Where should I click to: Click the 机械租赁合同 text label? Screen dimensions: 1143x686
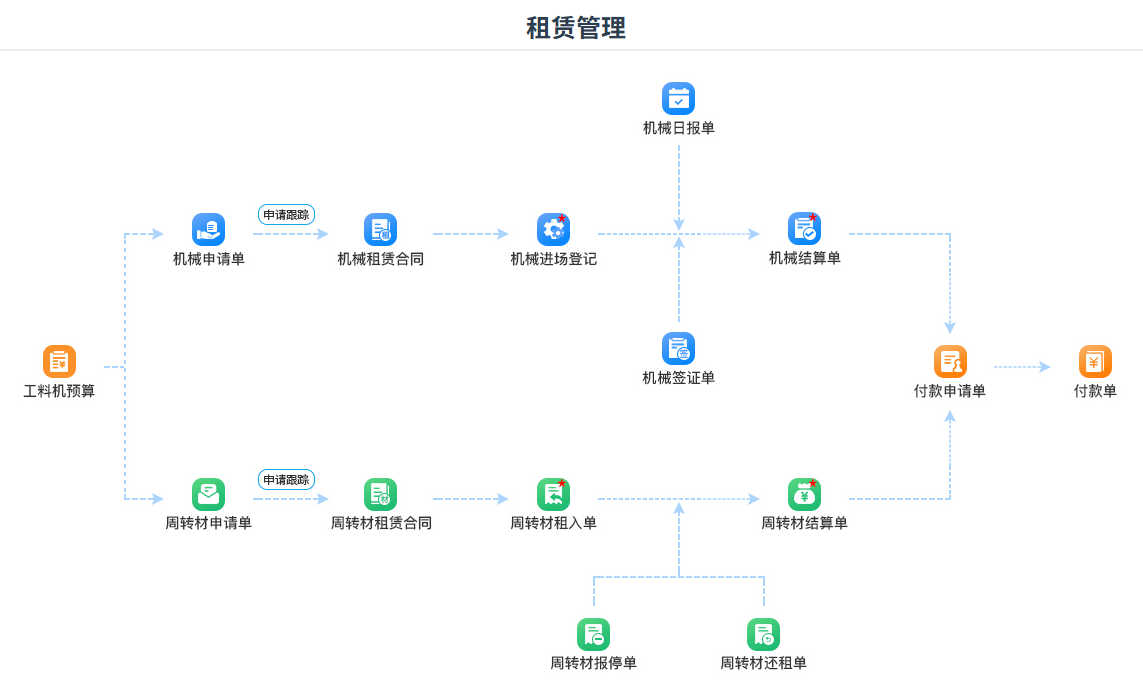click(381, 259)
